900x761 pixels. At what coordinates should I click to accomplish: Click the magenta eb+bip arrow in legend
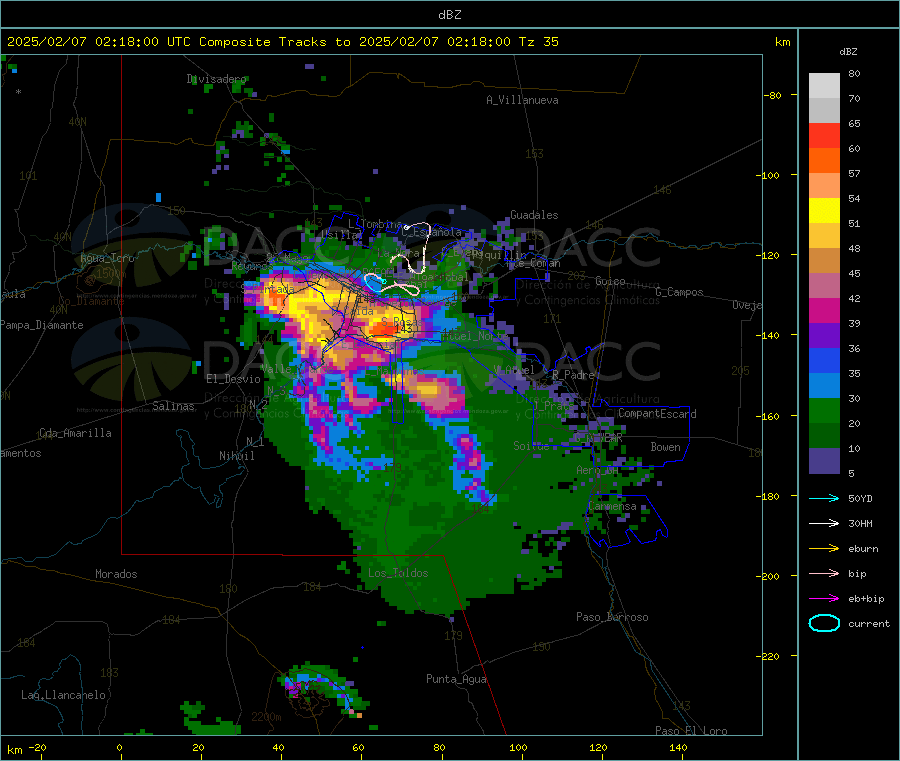click(x=824, y=599)
